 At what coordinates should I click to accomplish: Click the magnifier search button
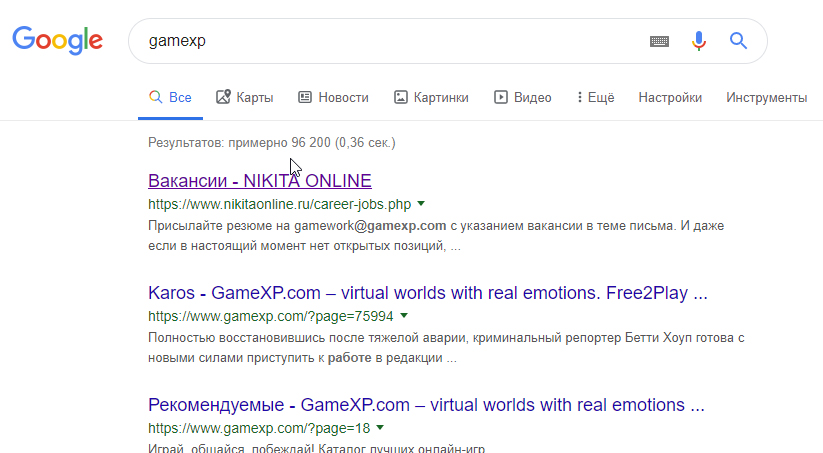click(738, 41)
